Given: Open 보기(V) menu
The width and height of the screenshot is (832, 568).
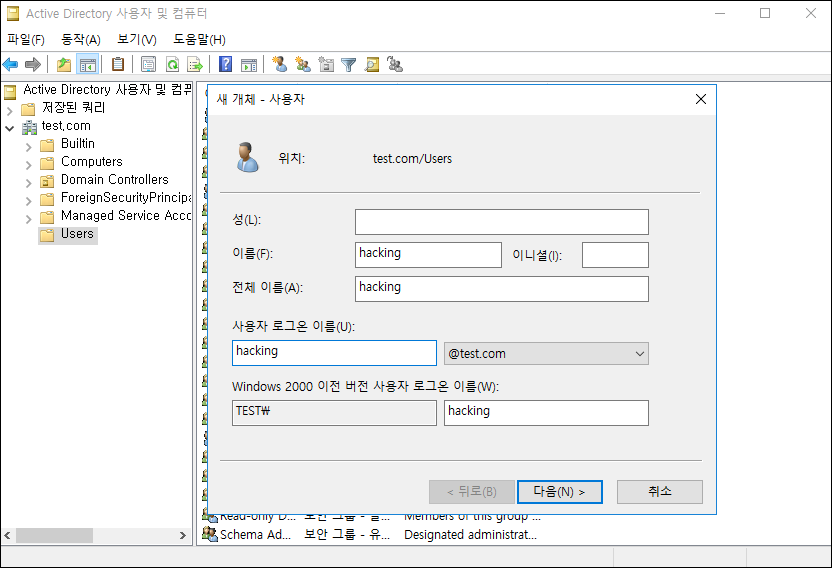Looking at the screenshot, I should coord(136,39).
